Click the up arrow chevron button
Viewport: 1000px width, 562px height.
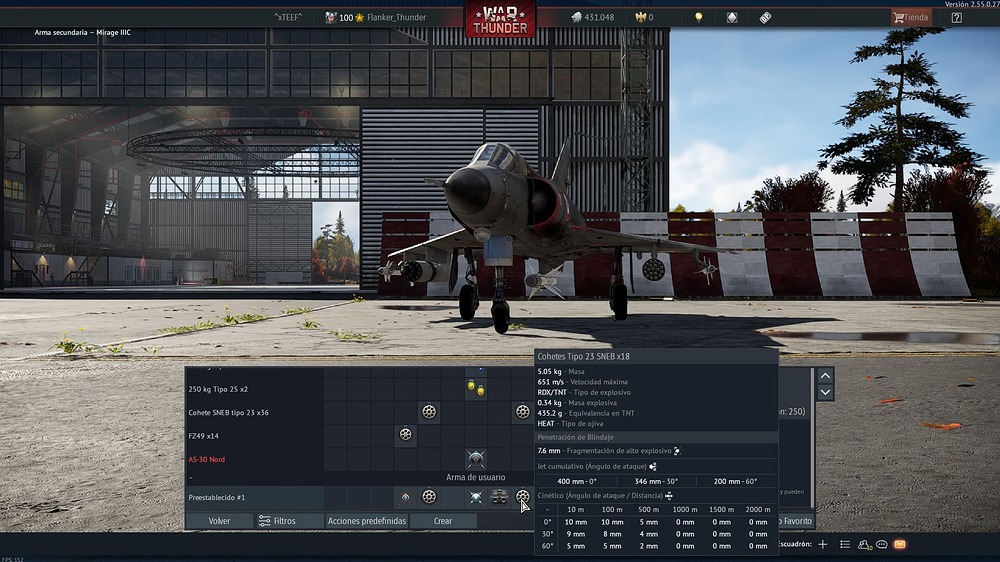(x=825, y=376)
